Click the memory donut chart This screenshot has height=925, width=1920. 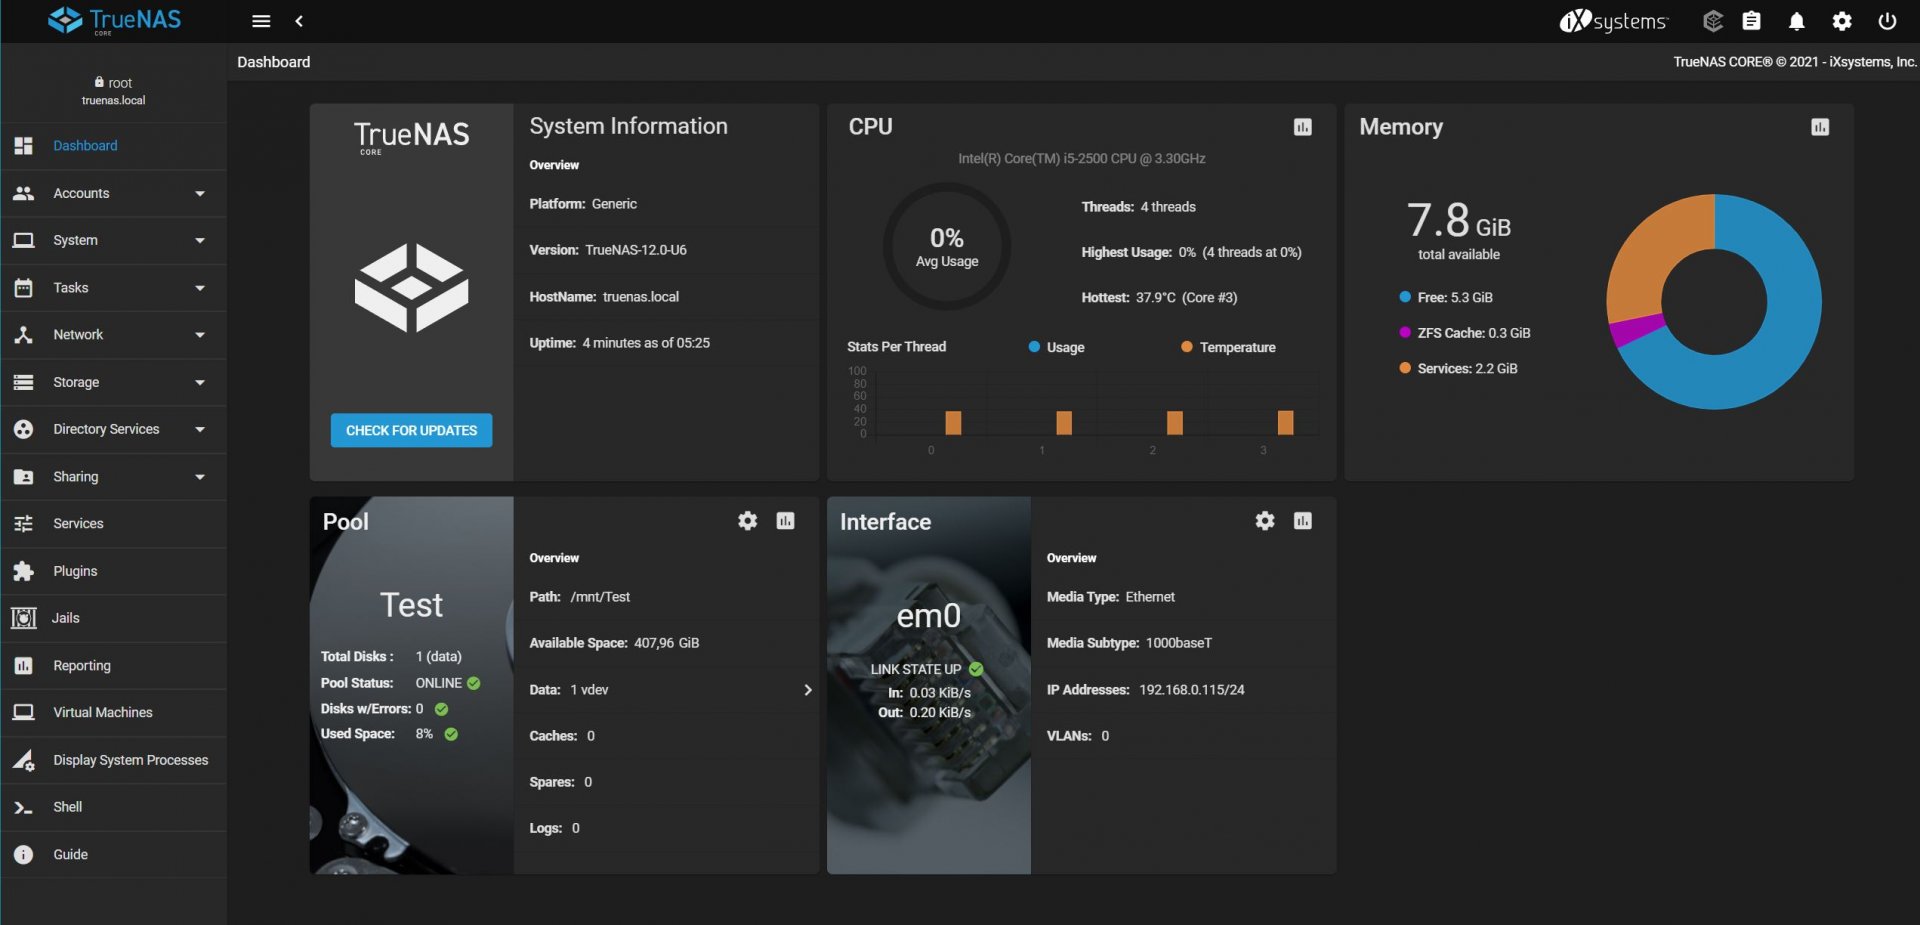coord(1714,301)
